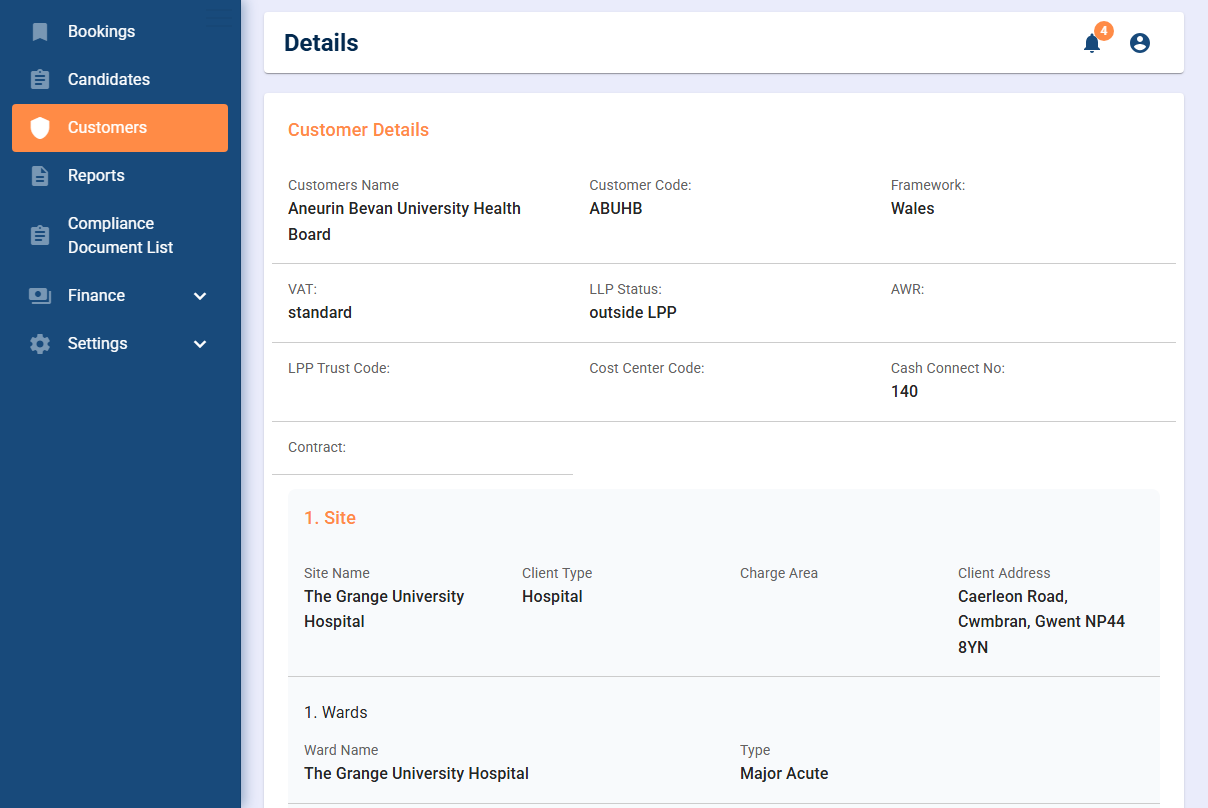Go to the Candidates page
The width and height of the screenshot is (1208, 808).
click(120, 80)
